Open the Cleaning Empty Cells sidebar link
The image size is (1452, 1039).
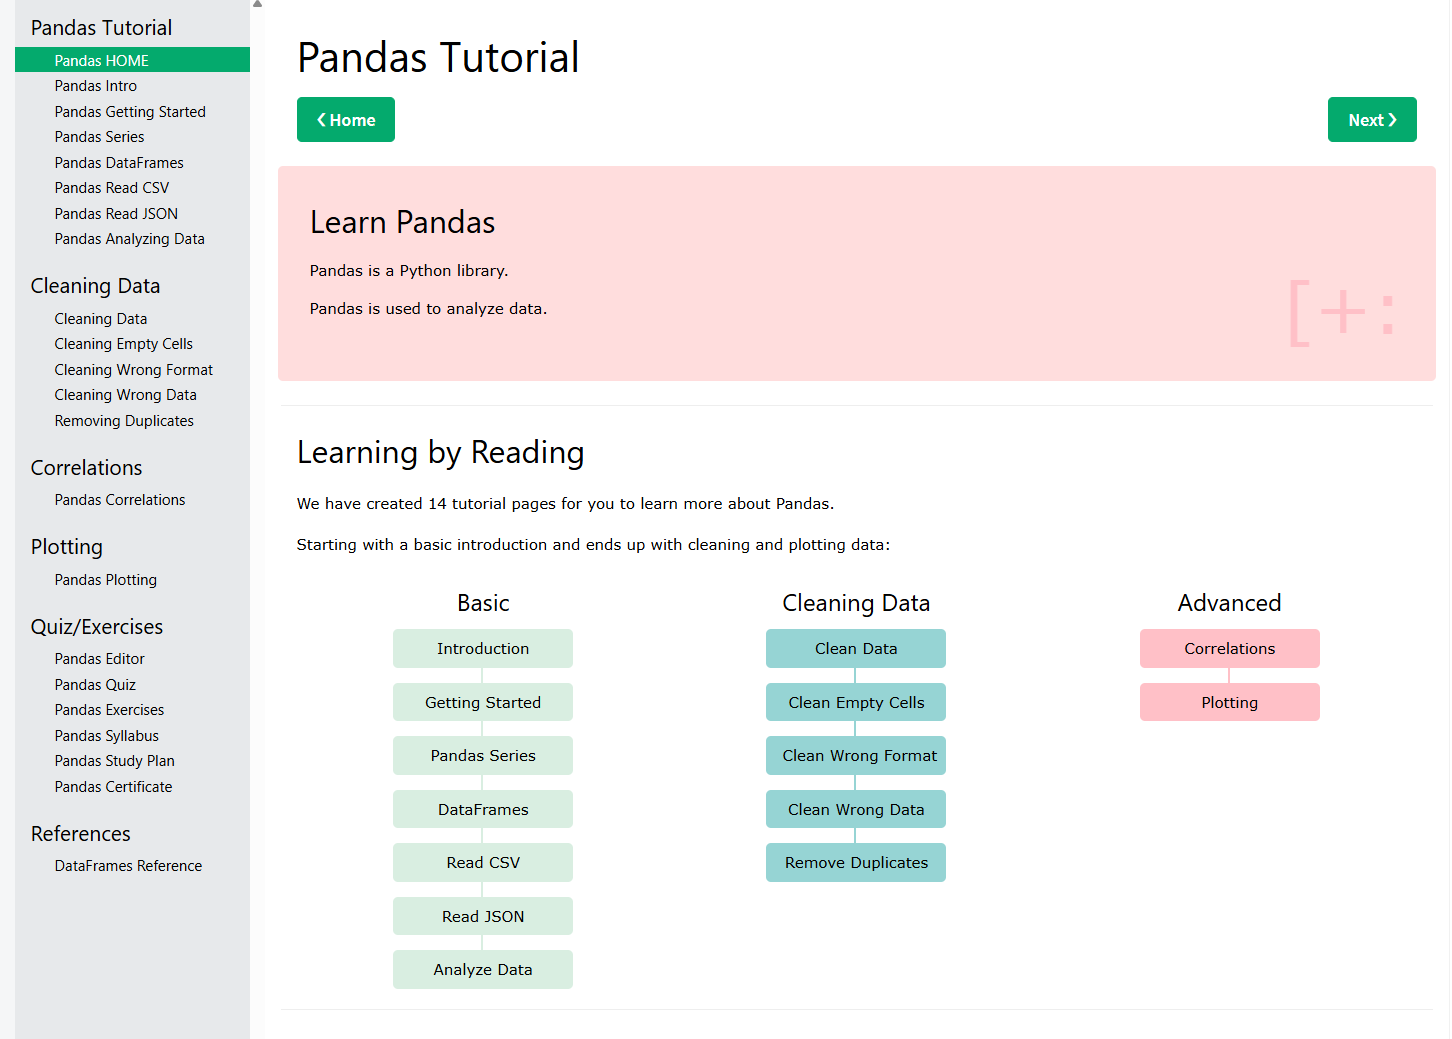[123, 343]
